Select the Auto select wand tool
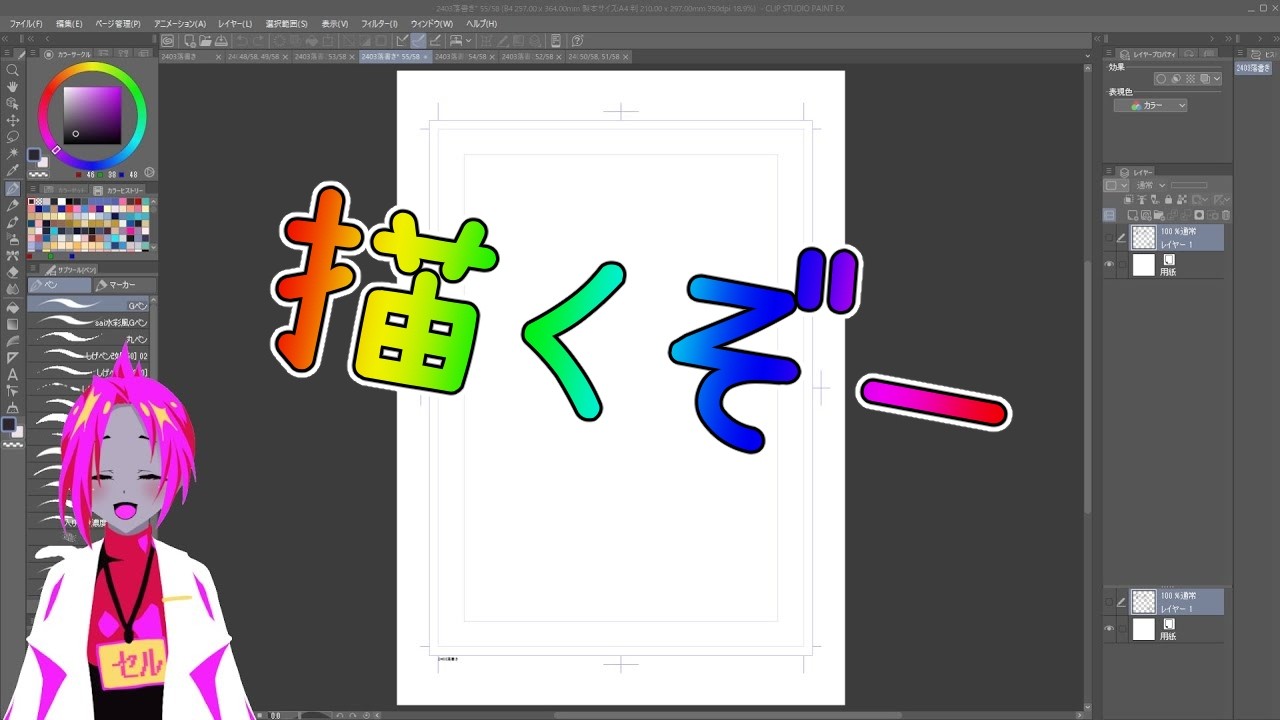The width and height of the screenshot is (1280, 720). 13,154
